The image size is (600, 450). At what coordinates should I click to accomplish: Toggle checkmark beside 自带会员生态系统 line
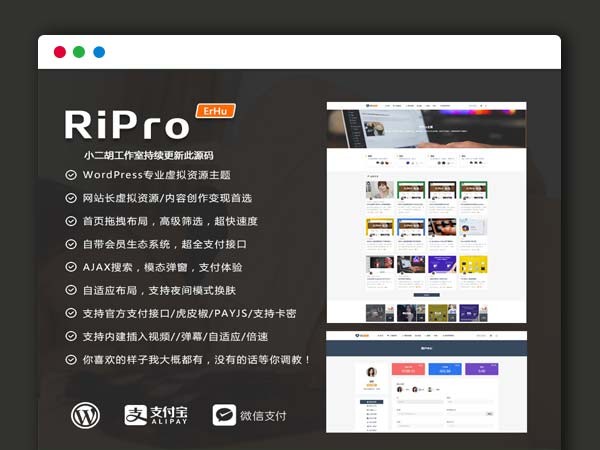pos(70,244)
